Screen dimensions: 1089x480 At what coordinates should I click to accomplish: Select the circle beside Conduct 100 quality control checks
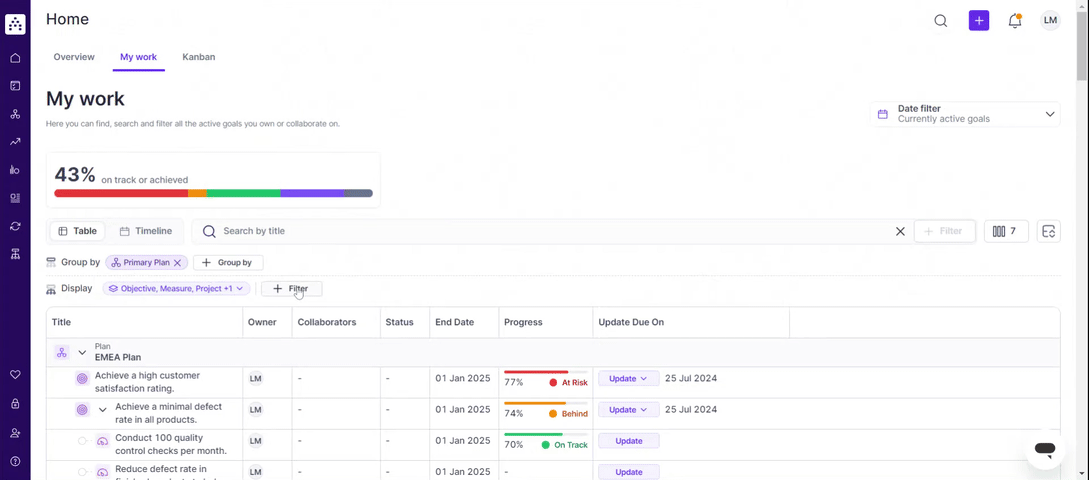(82, 441)
